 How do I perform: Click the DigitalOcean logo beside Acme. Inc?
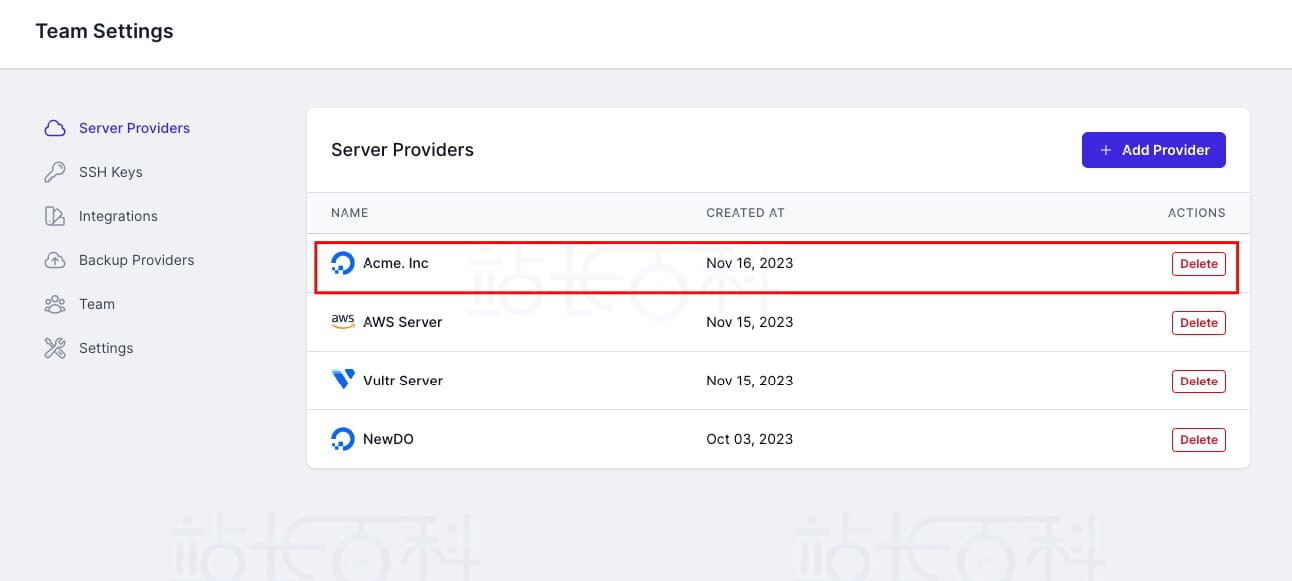343,264
